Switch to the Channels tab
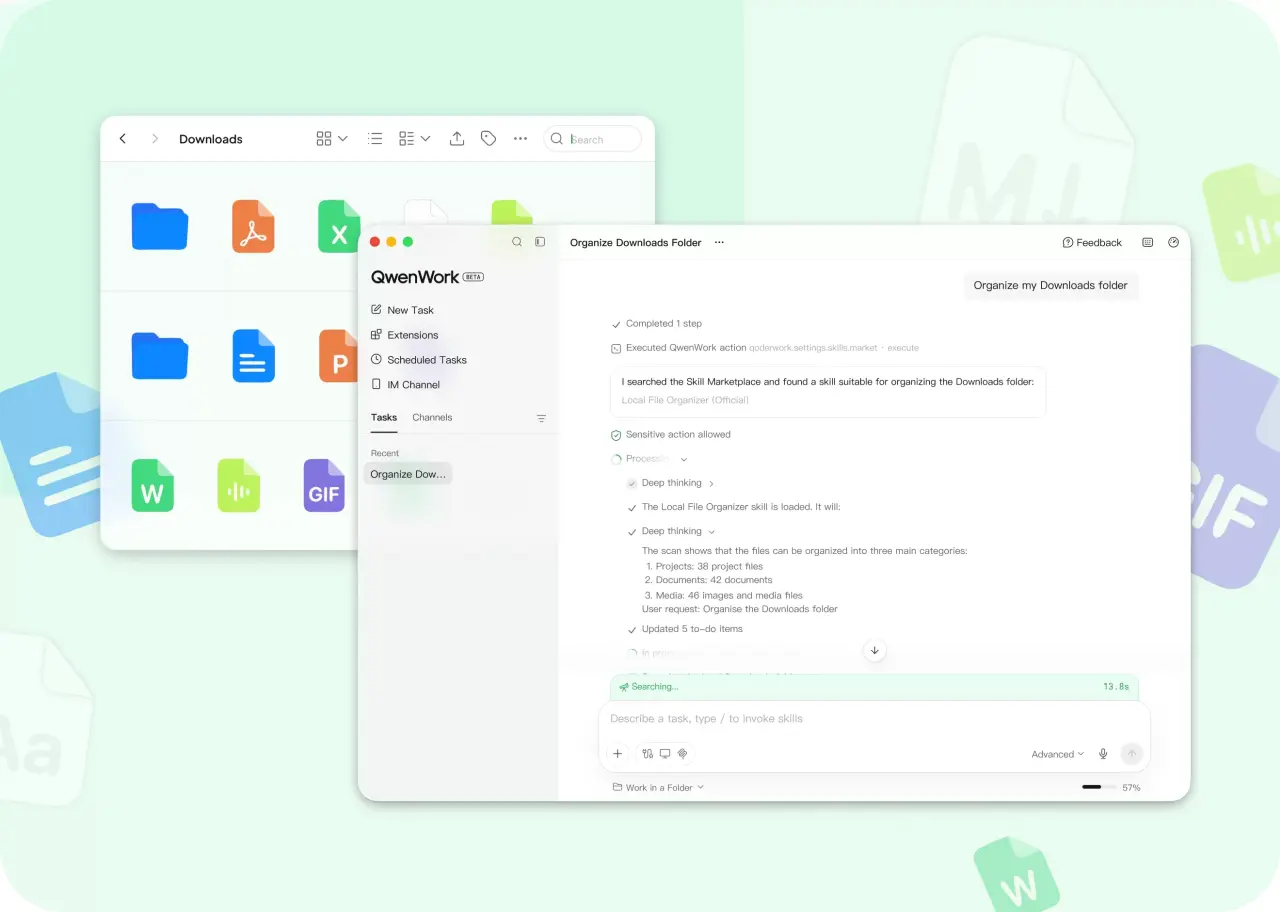1280x912 pixels. pos(432,418)
